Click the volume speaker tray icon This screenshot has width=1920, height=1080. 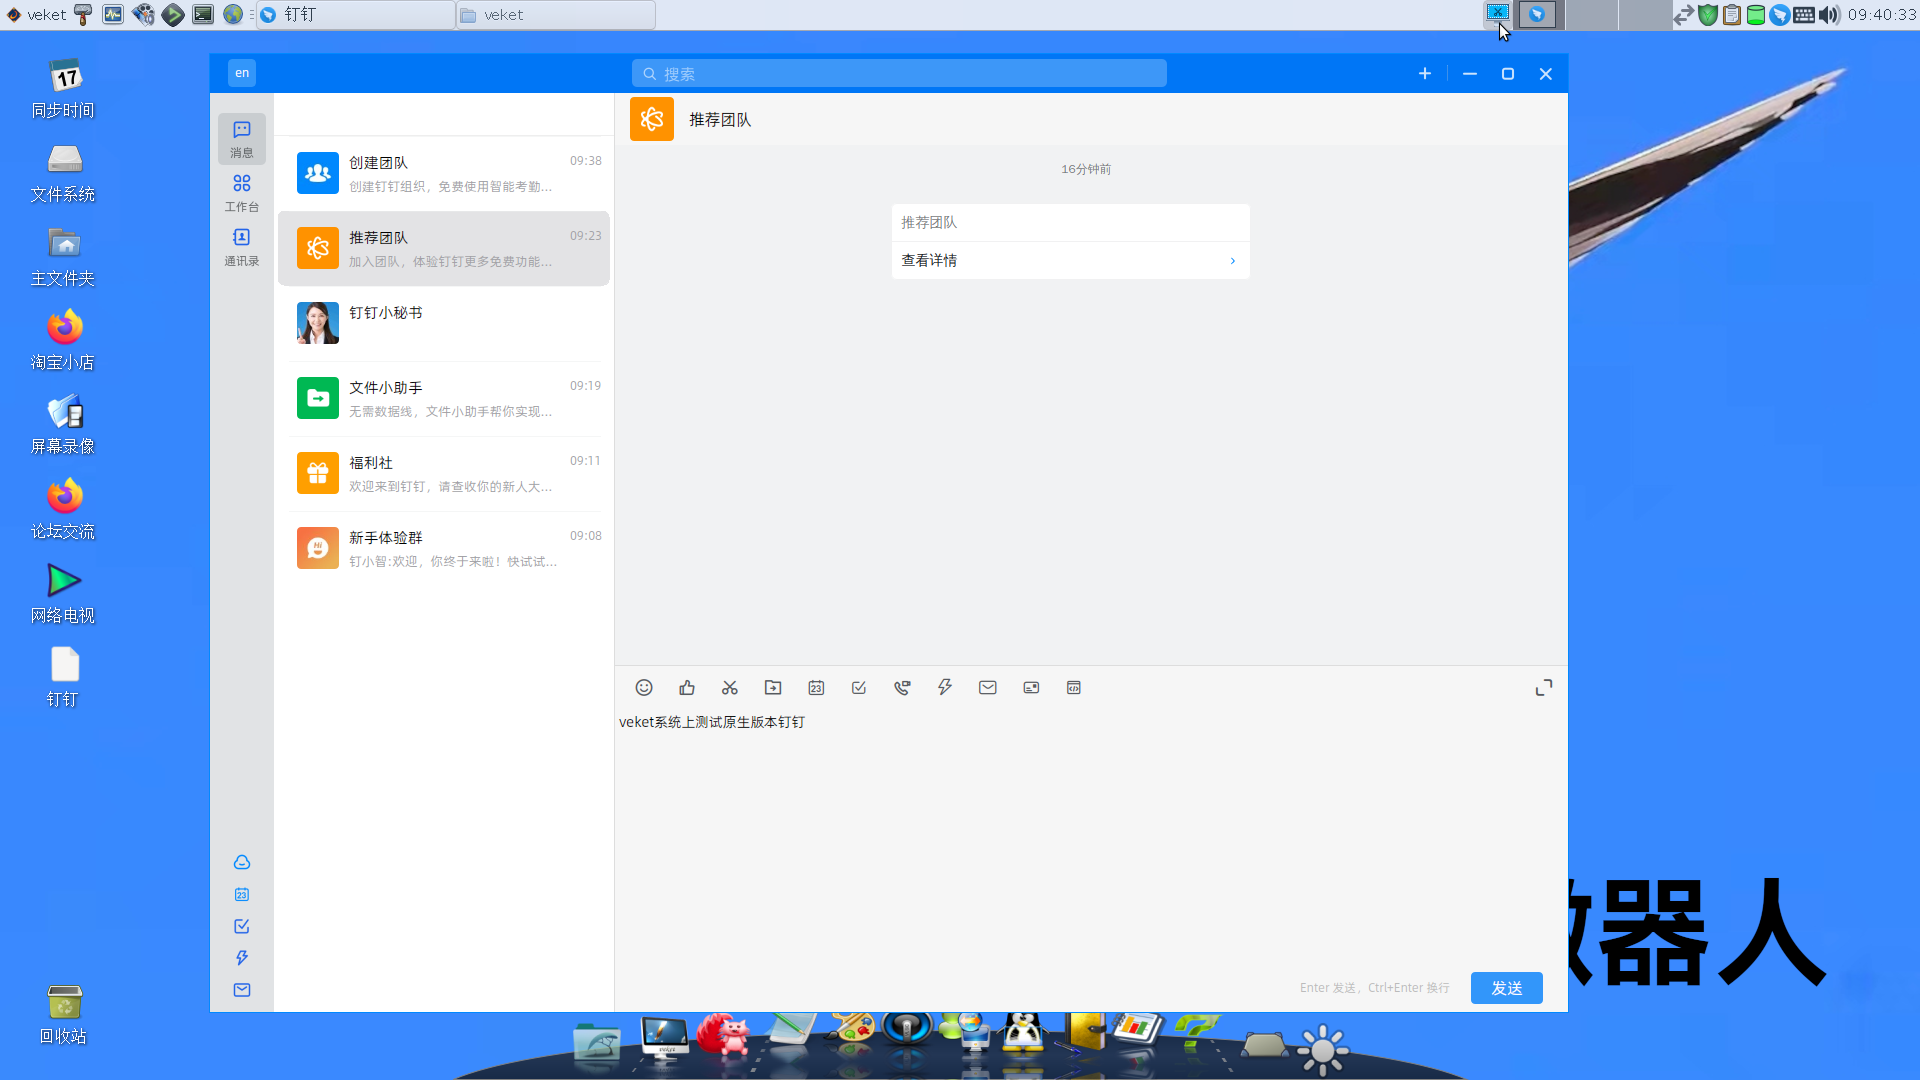tap(1829, 15)
